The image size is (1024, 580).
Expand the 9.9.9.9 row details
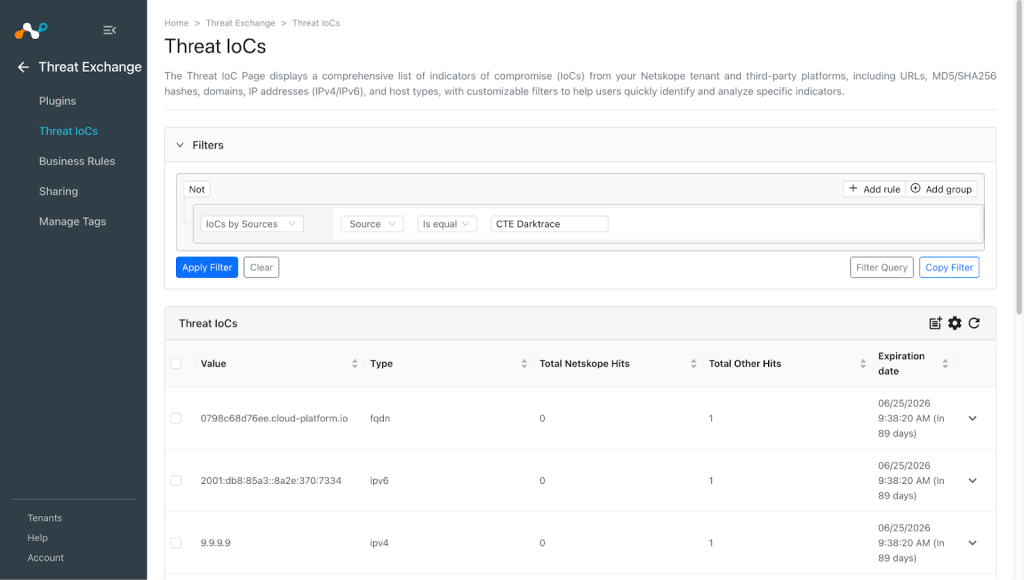(972, 543)
